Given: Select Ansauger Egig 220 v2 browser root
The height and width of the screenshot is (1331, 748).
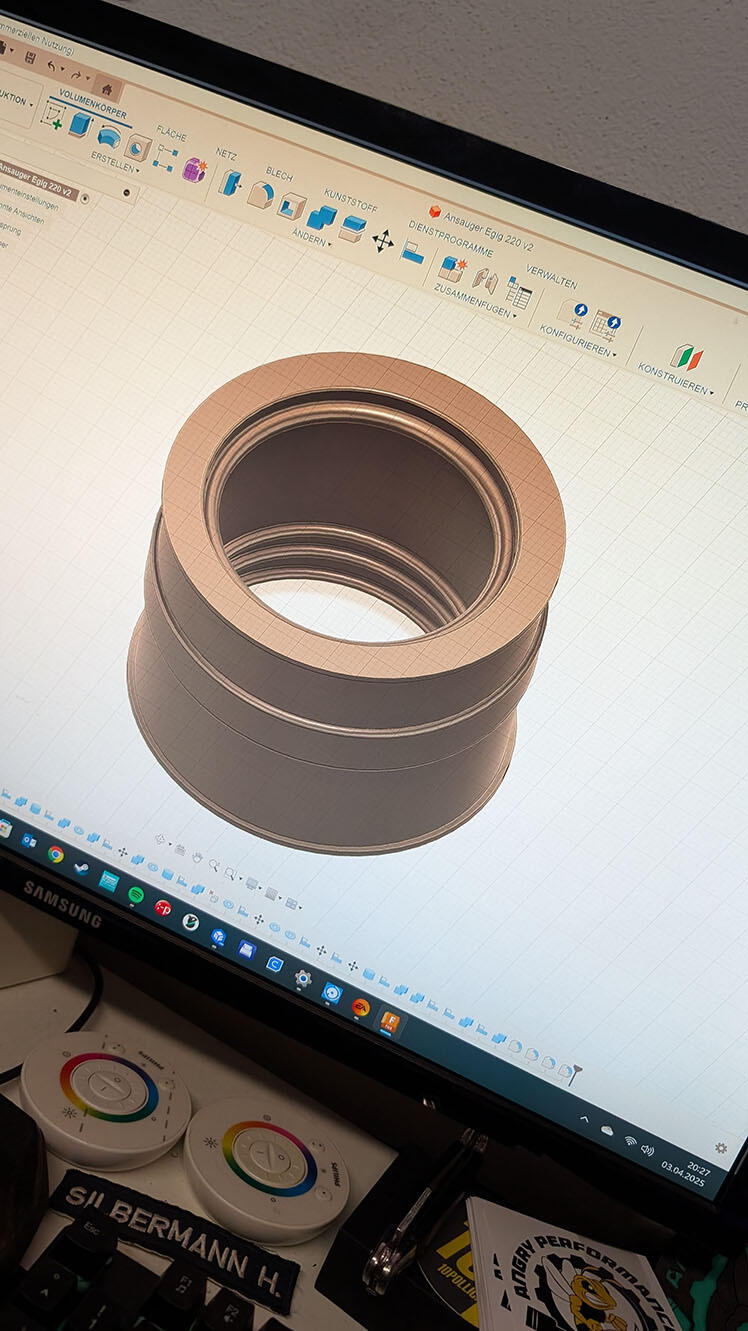Looking at the screenshot, I should point(37,178).
